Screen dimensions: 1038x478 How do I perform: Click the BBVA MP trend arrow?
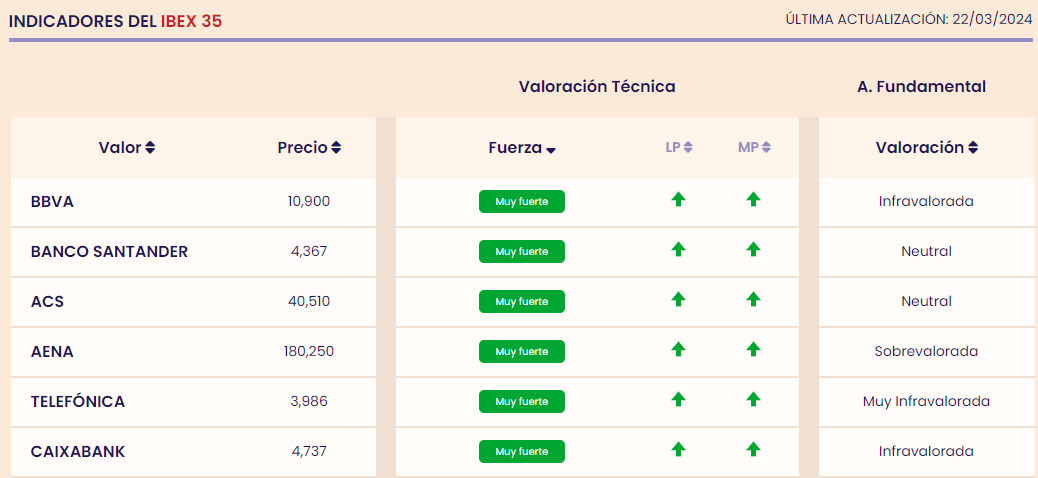(753, 200)
